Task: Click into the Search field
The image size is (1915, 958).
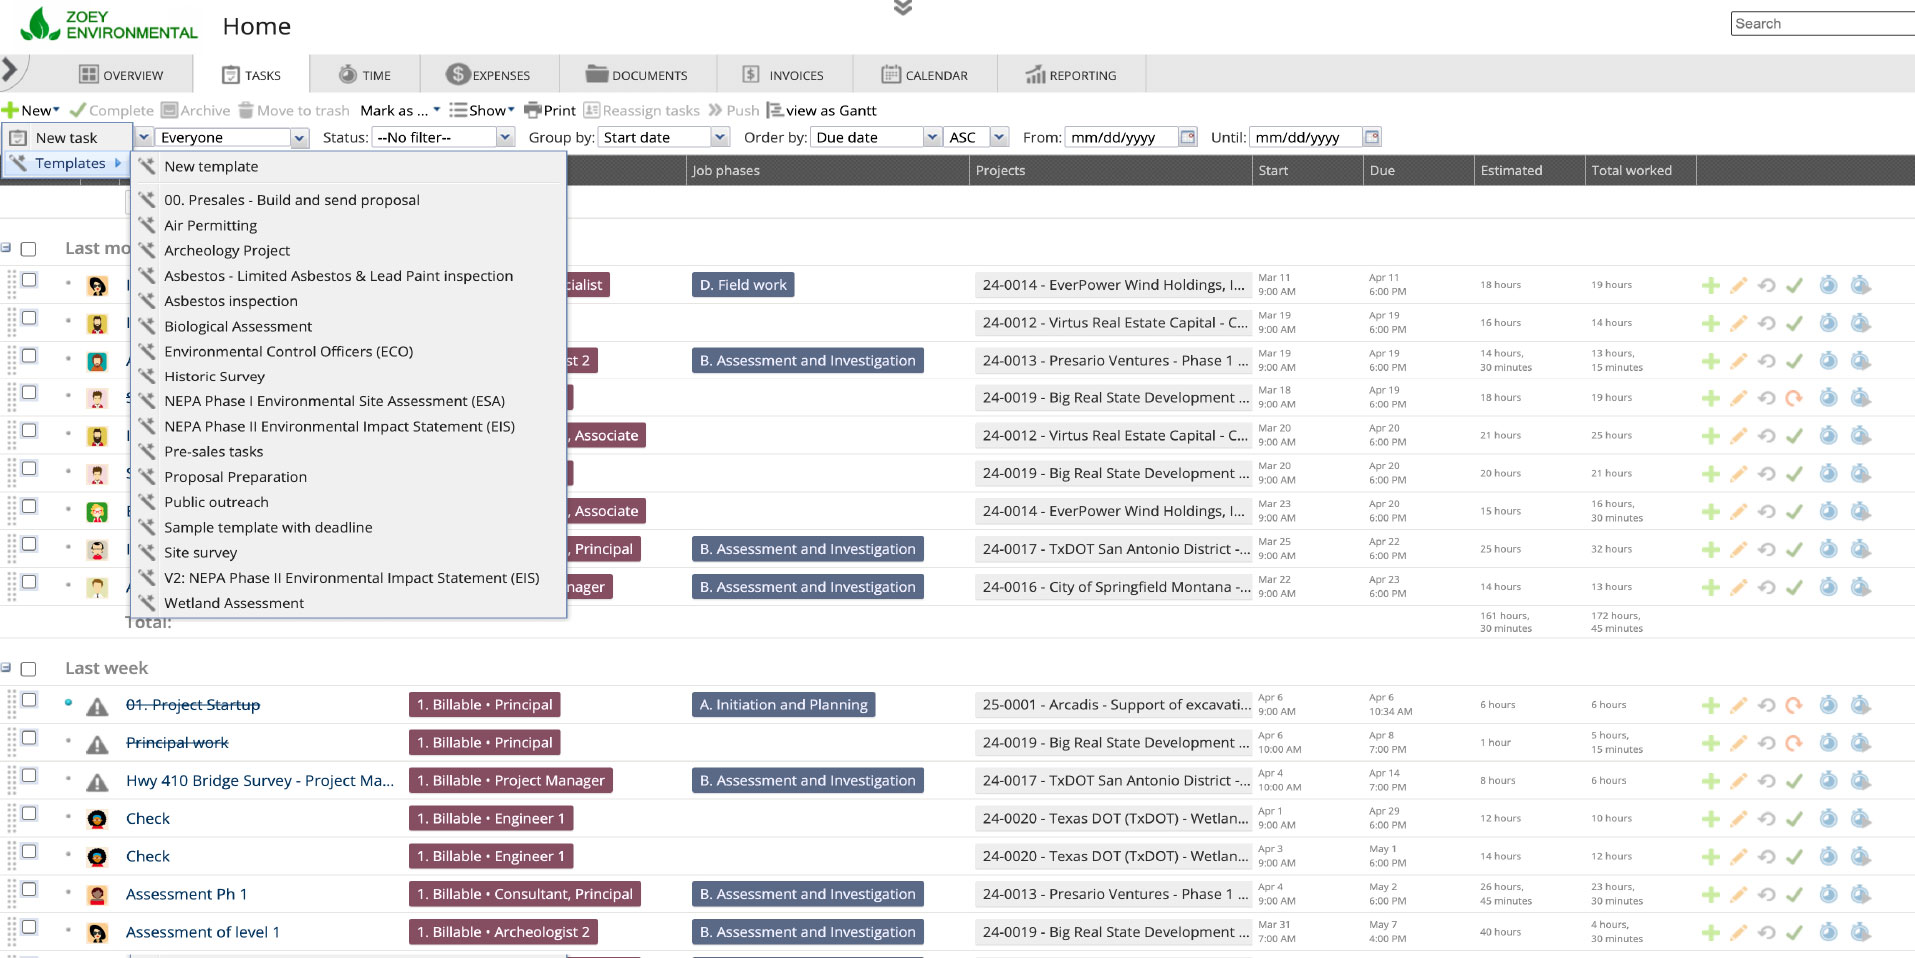Action: click(x=1820, y=24)
